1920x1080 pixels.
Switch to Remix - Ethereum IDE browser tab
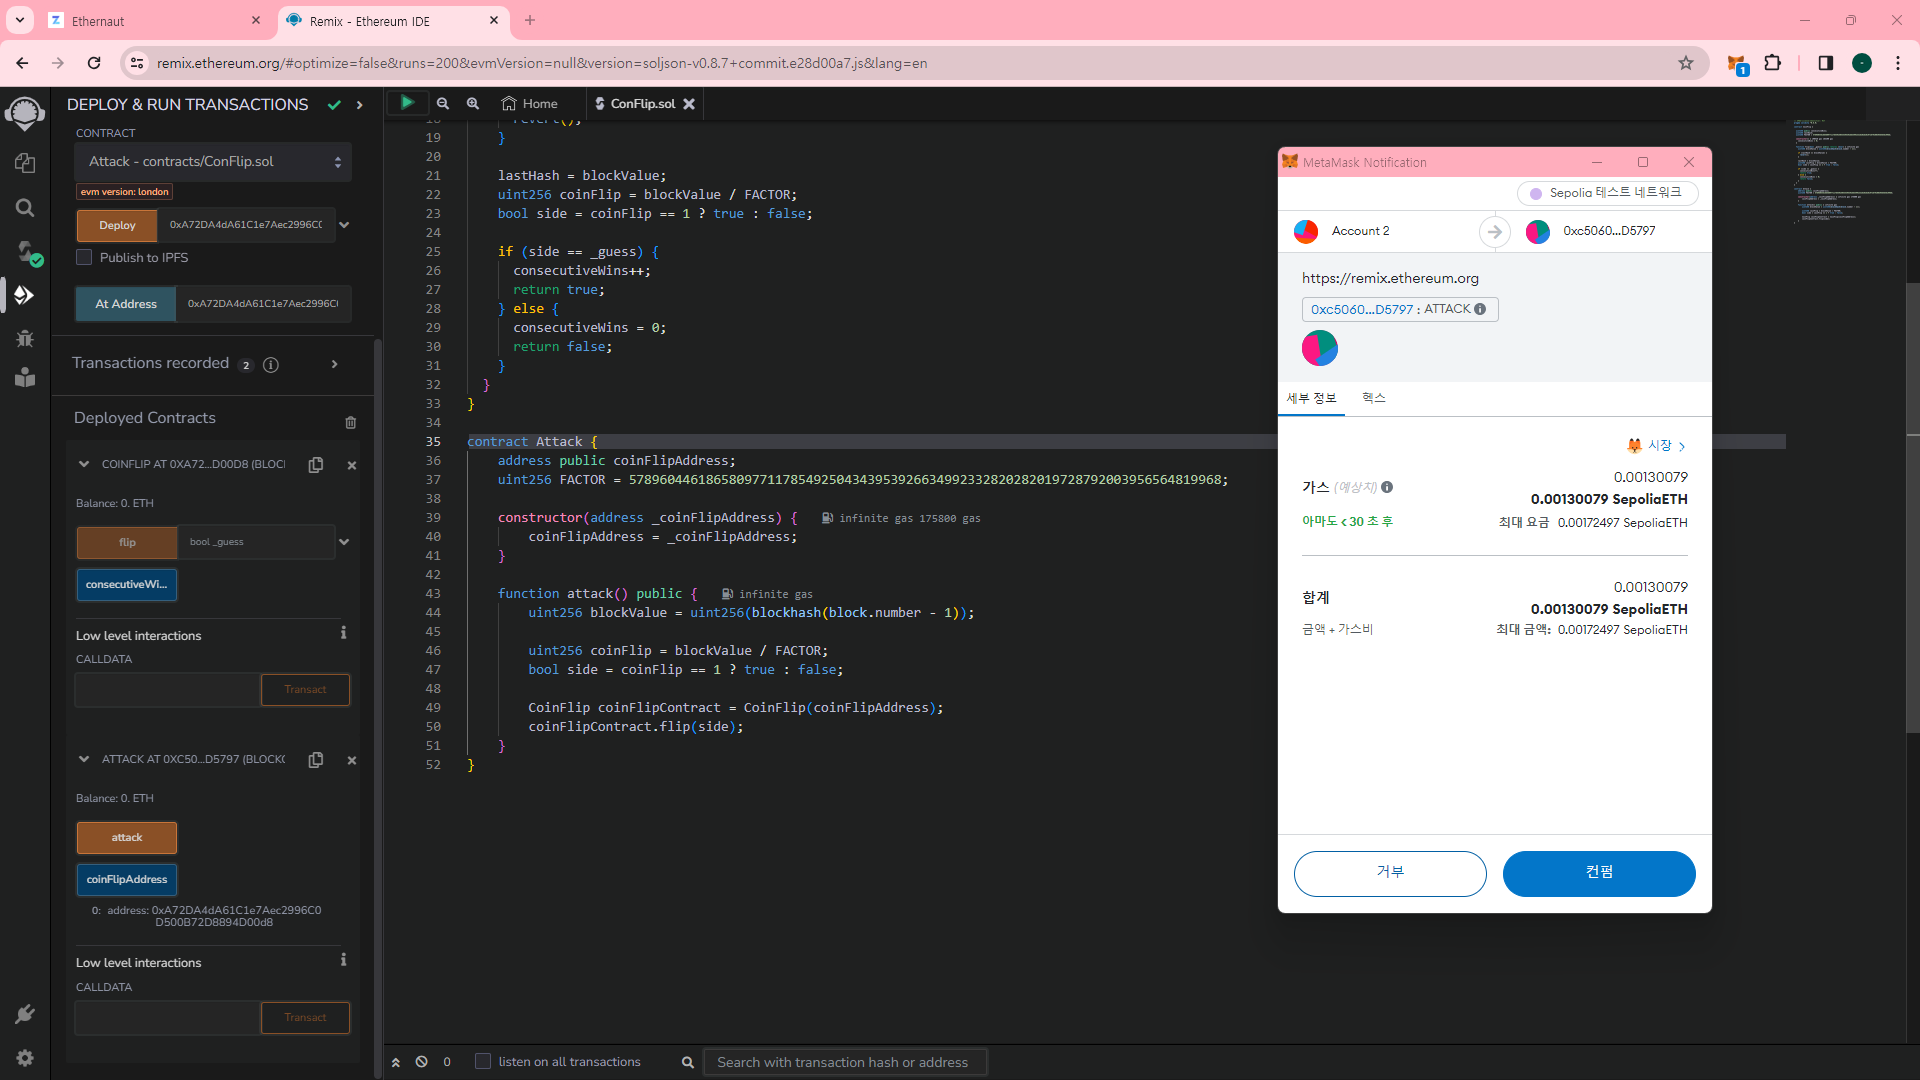tap(392, 21)
